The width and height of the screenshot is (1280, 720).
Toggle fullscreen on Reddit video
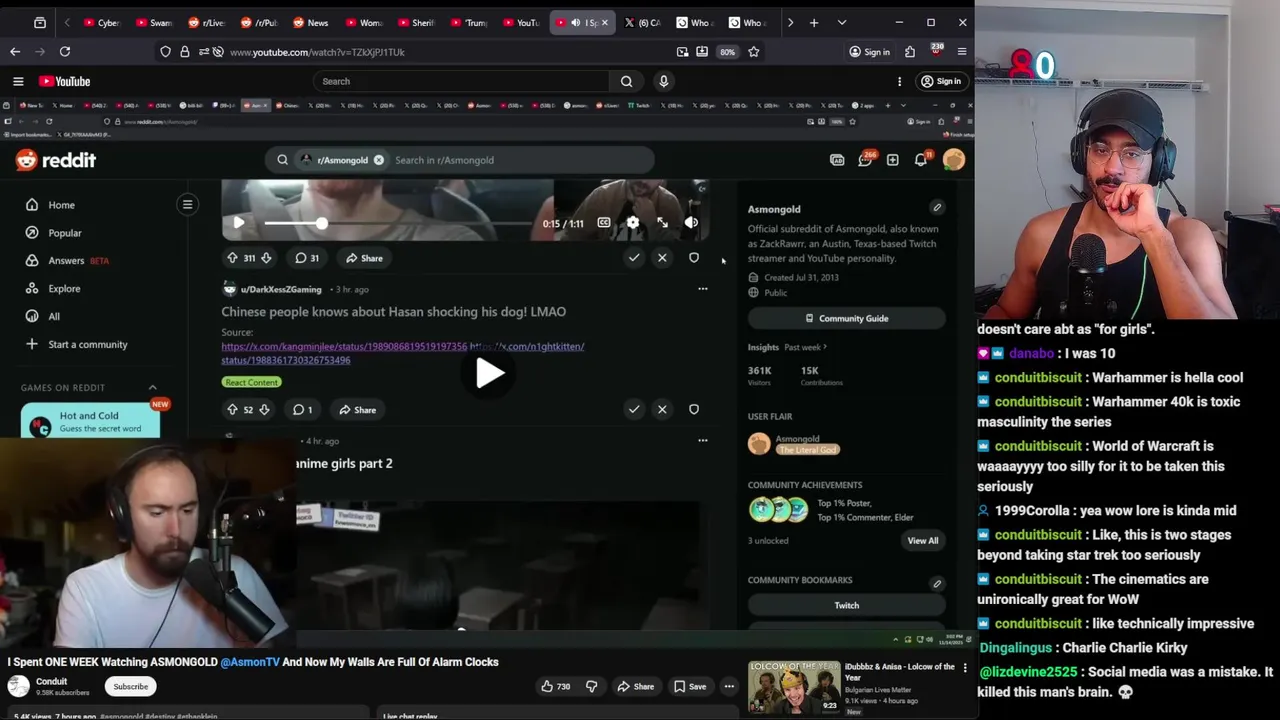662,223
